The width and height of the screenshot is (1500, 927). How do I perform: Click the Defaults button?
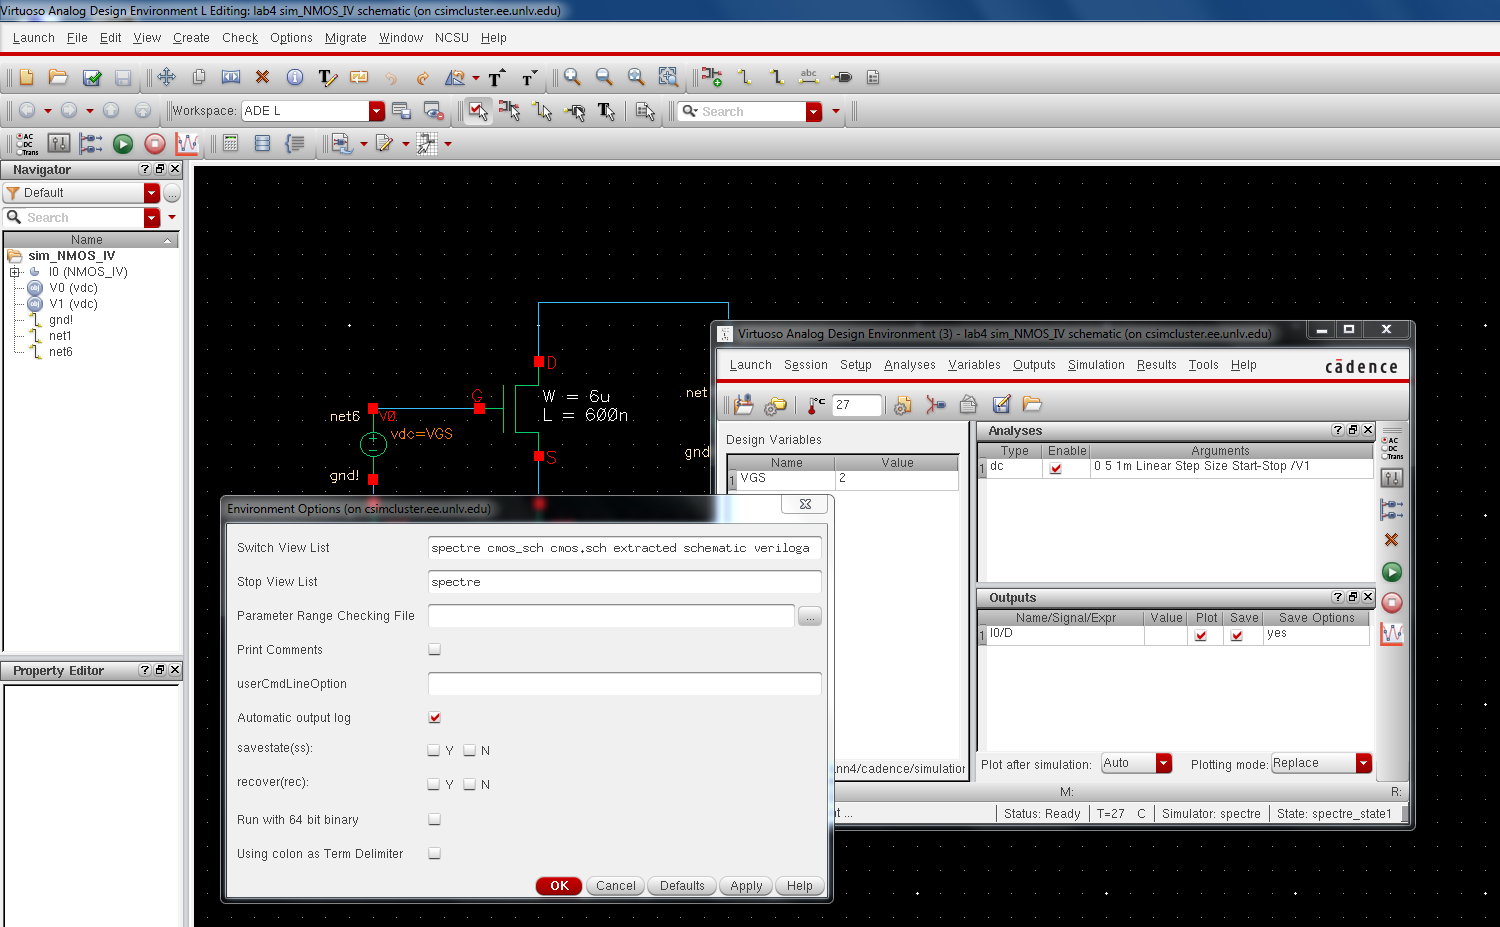682,886
